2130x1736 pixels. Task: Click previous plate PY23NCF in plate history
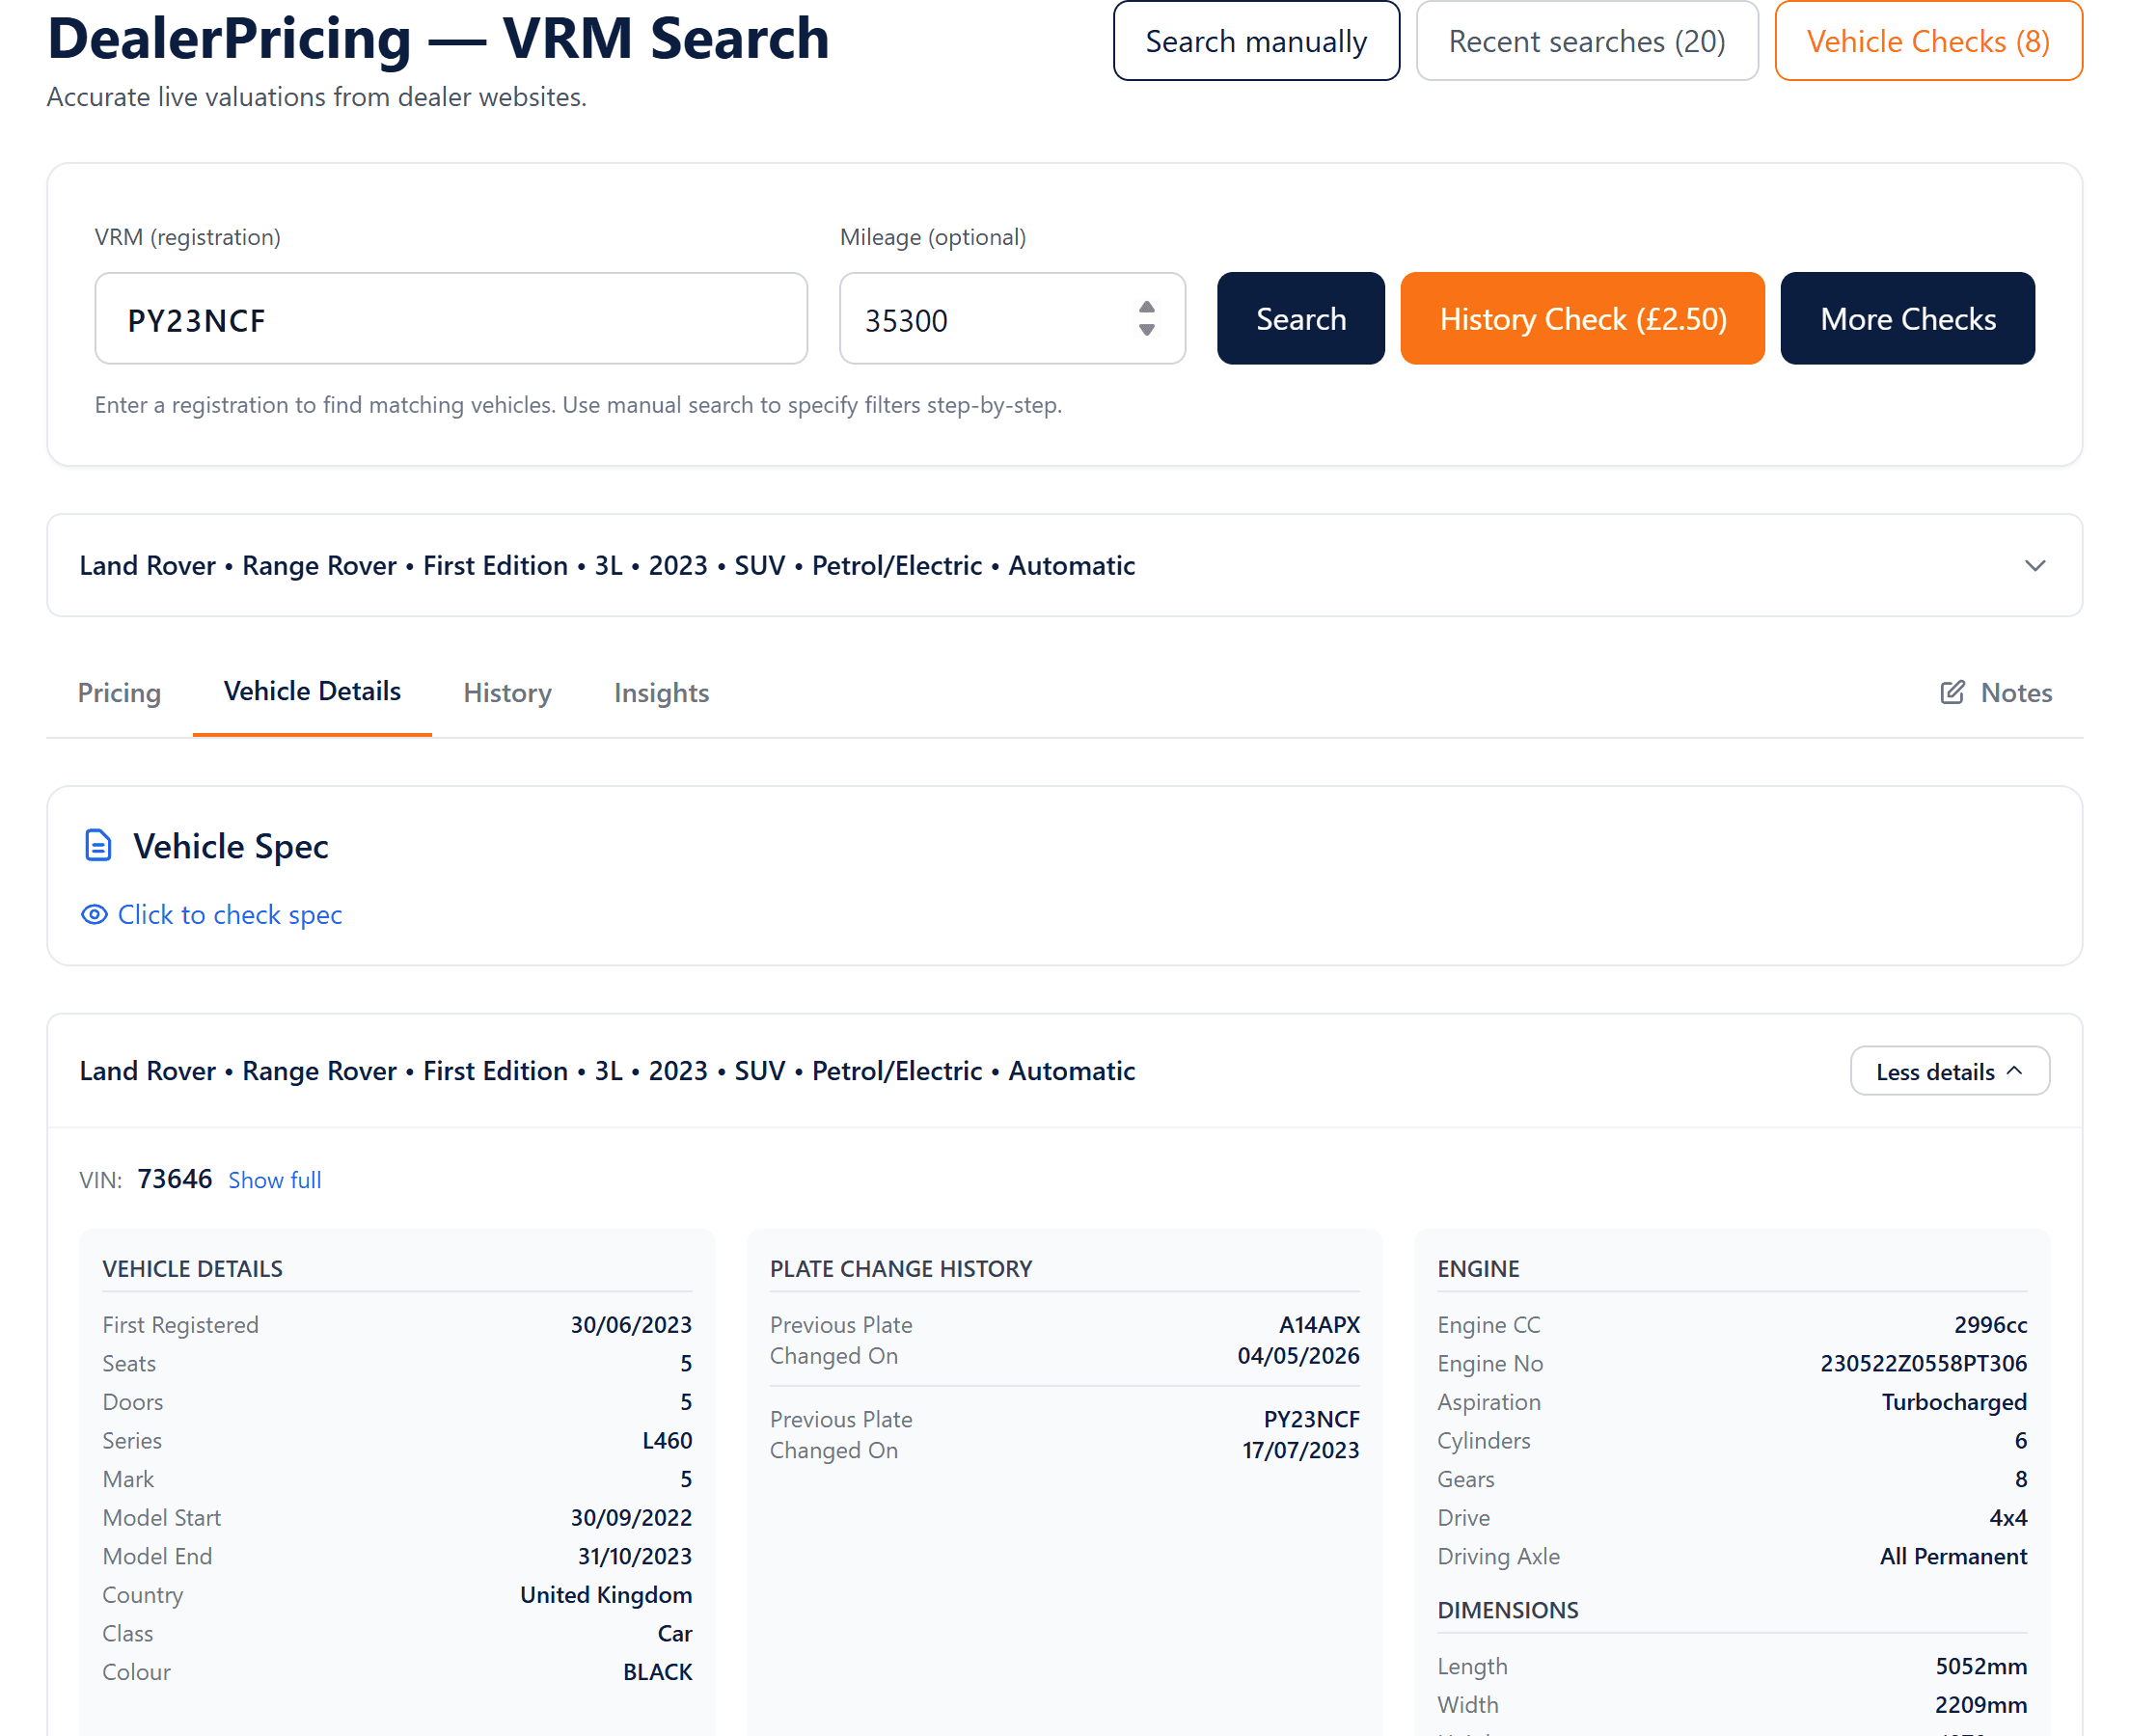coord(1311,1420)
